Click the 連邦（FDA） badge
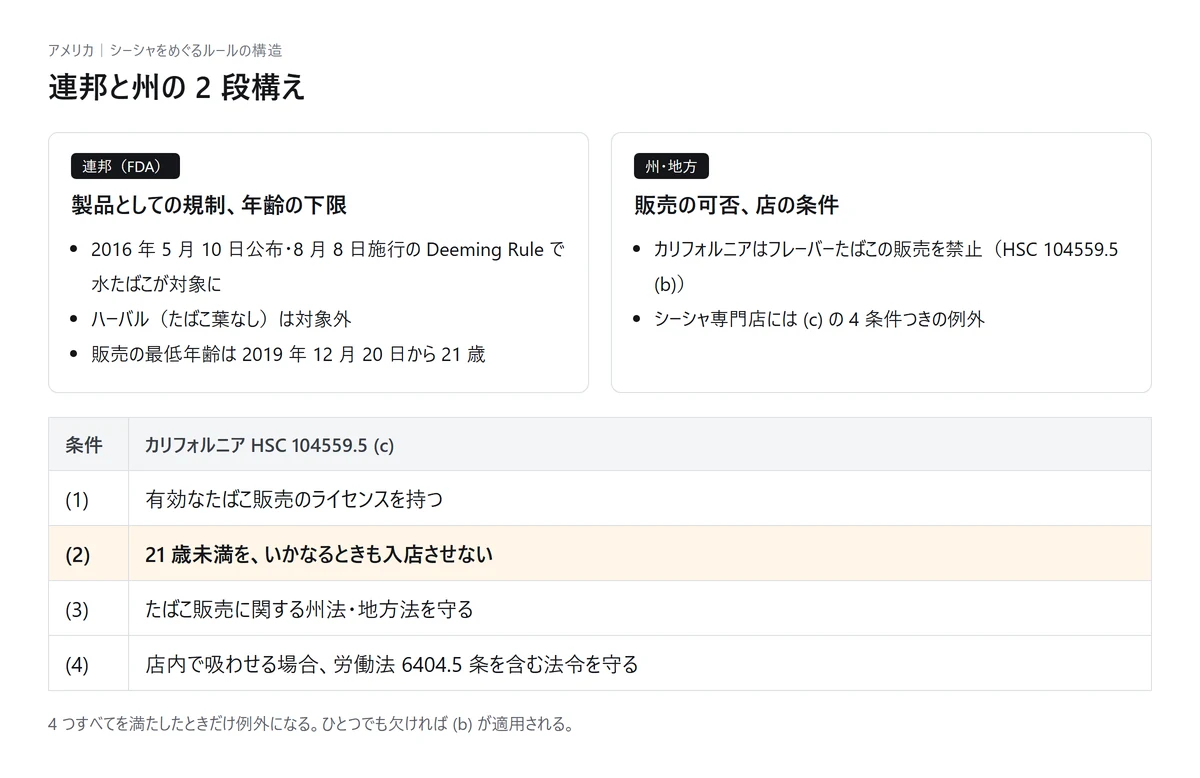The height and width of the screenshot is (778, 1200). pos(125,166)
